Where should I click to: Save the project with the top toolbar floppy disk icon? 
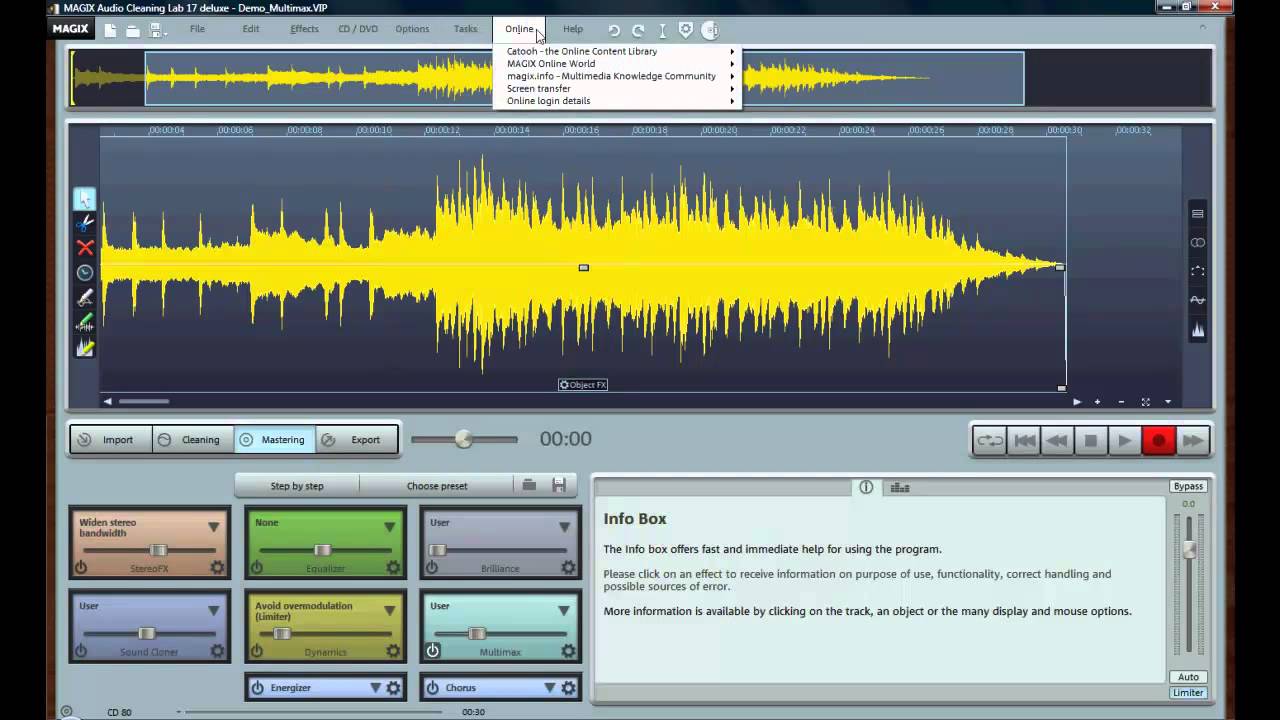coord(155,30)
